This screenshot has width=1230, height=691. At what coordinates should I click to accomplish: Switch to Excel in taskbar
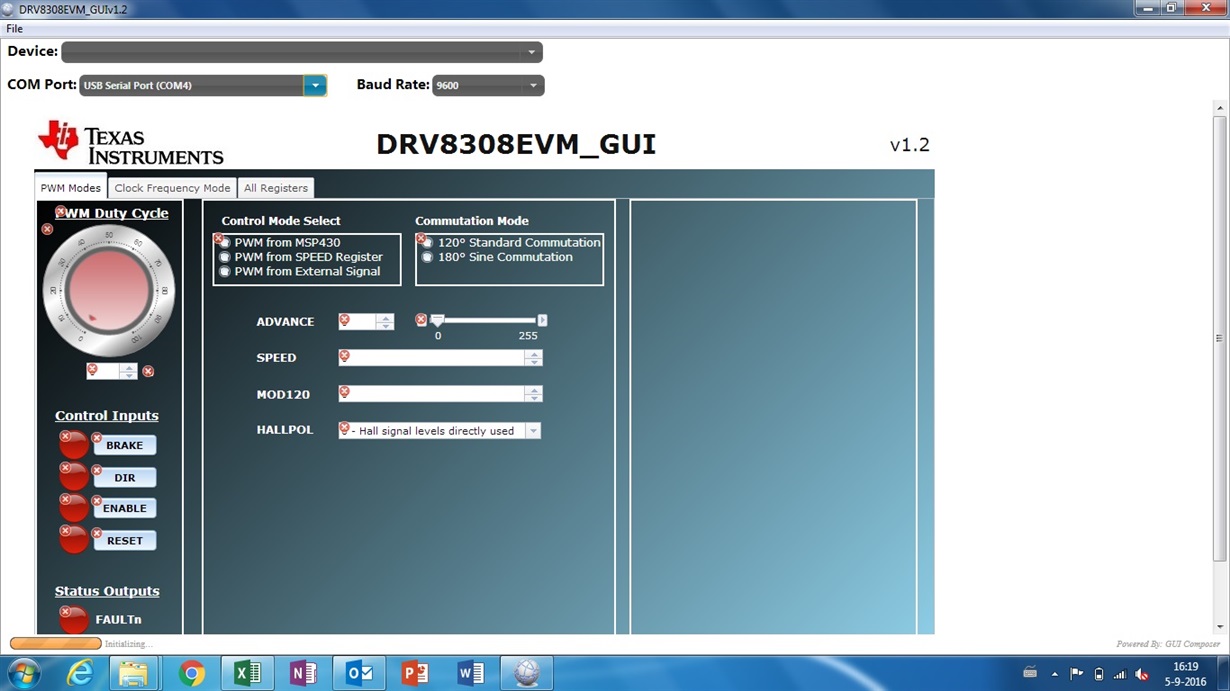(x=247, y=674)
